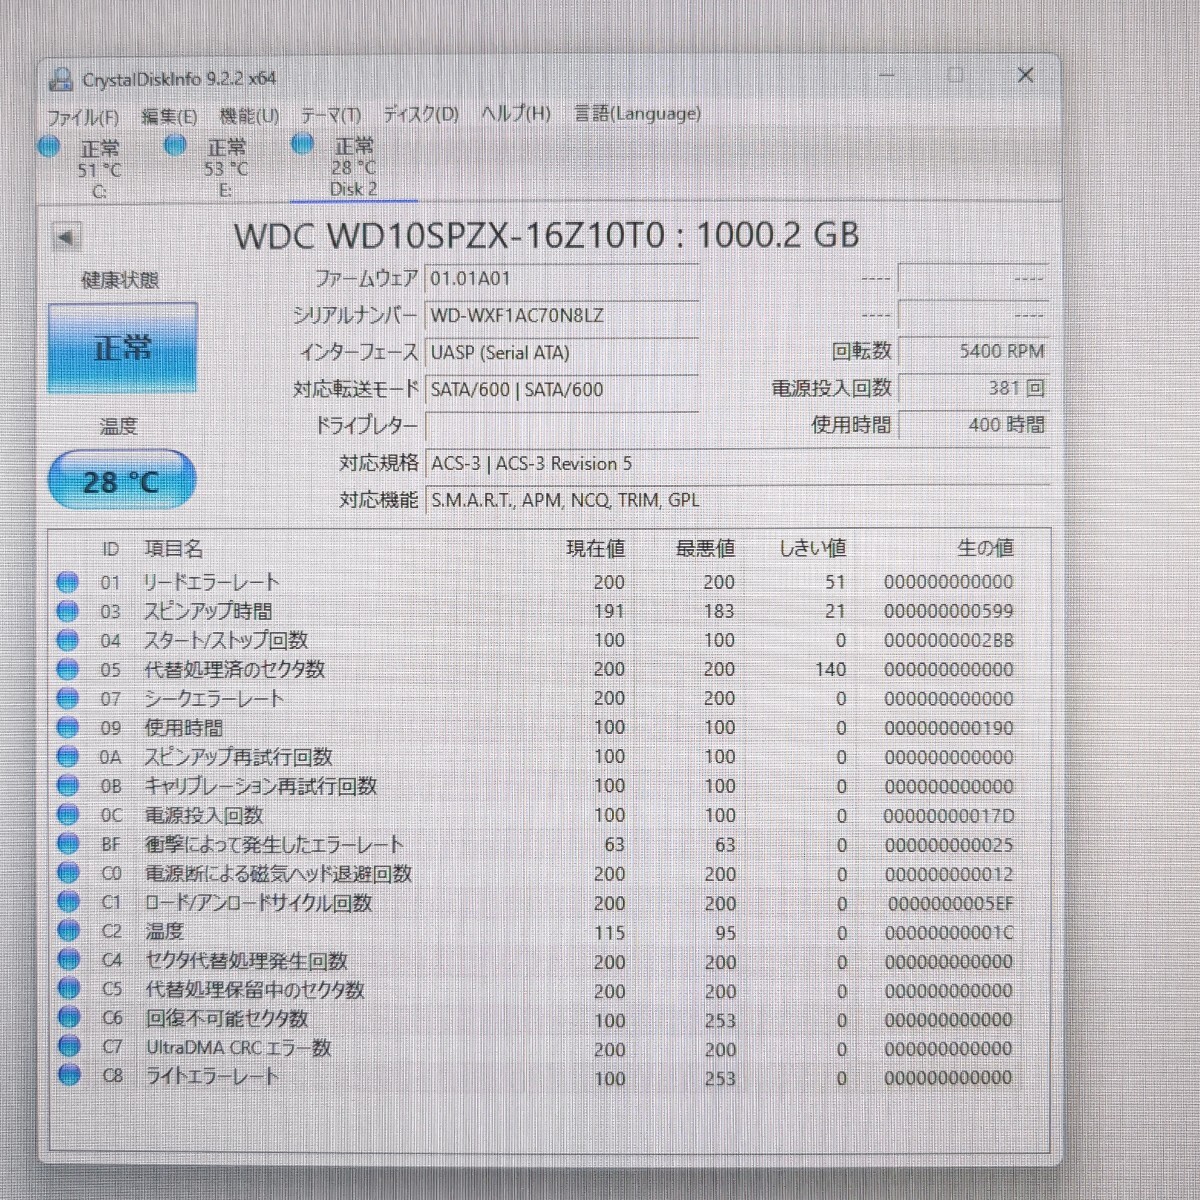Click the blue status orb above C: drive
Viewport: 1200px width, 1200px height.
(49, 147)
